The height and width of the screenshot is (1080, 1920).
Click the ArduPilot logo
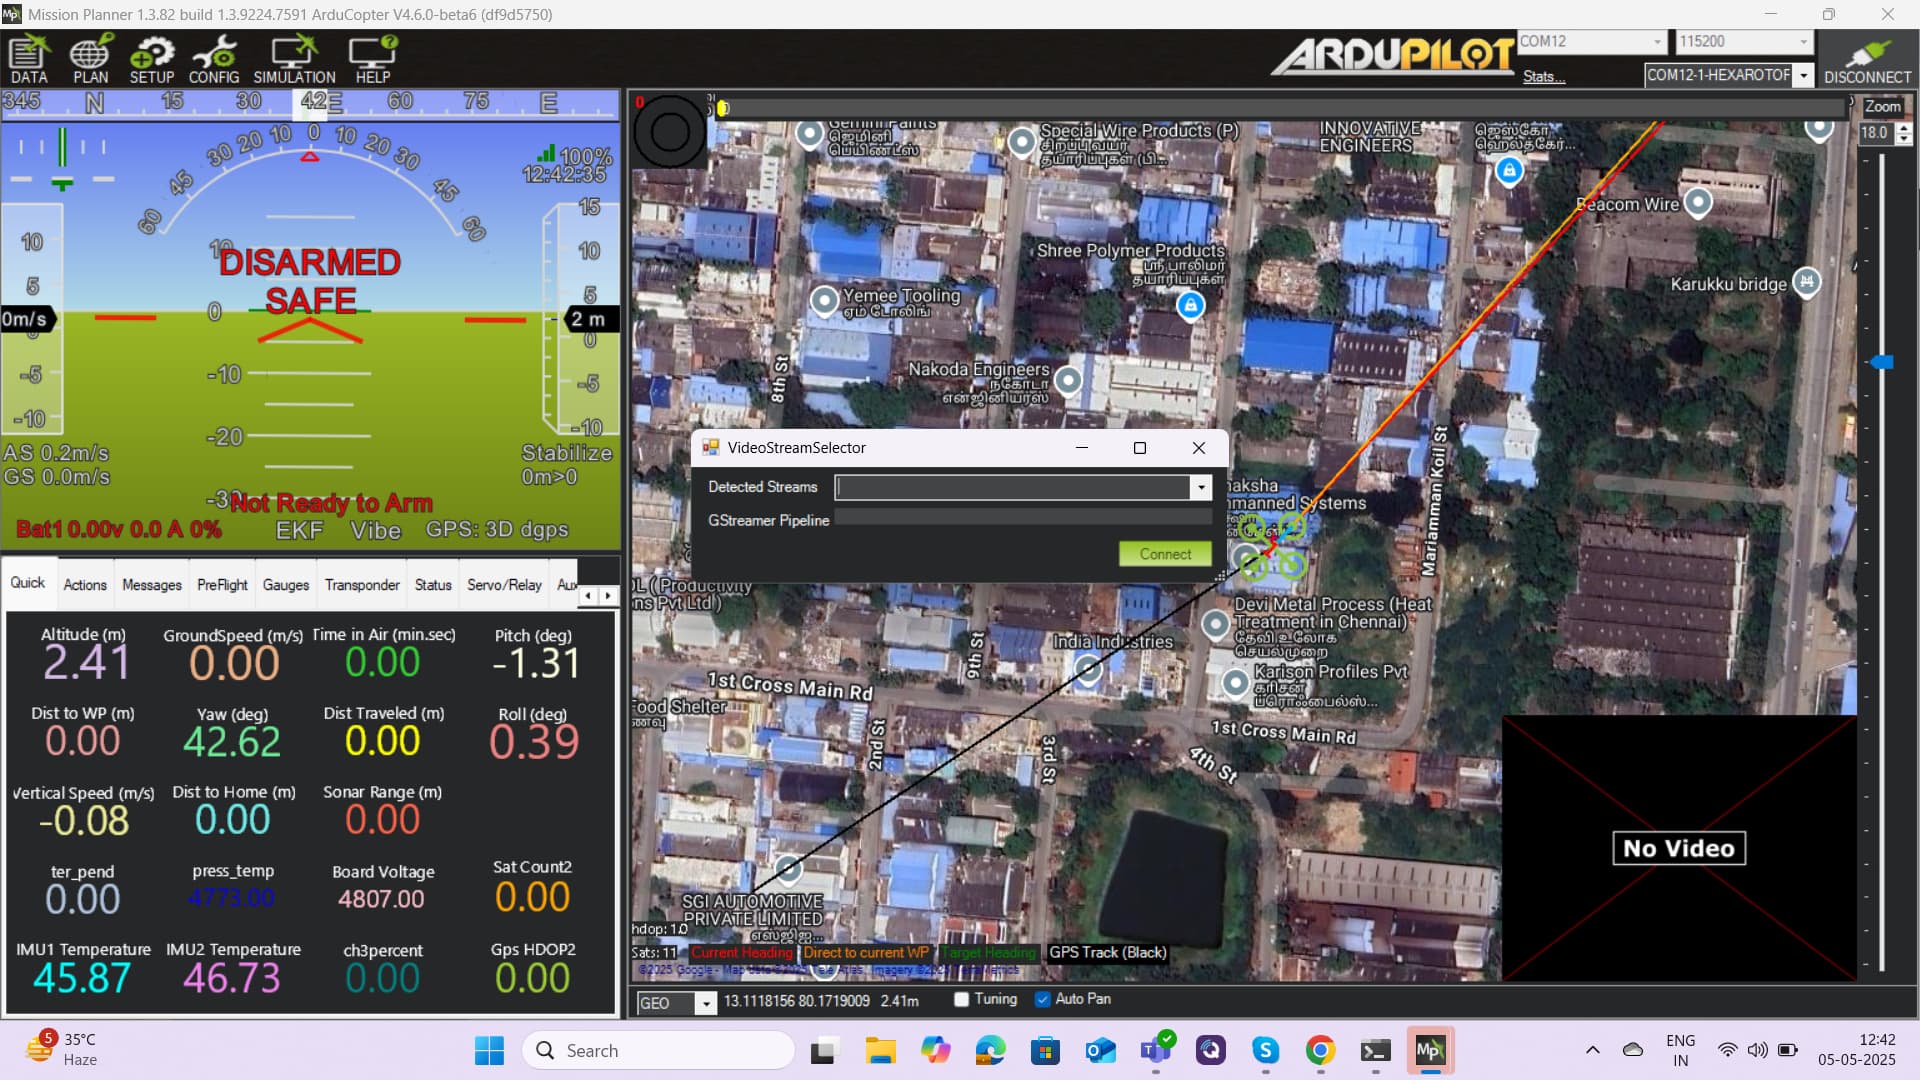(x=1393, y=56)
